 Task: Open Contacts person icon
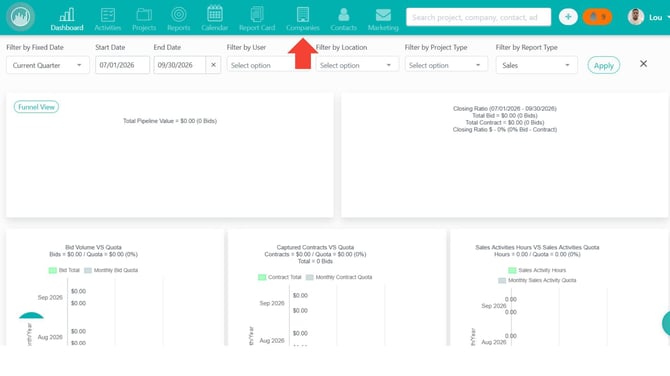[x=344, y=15]
